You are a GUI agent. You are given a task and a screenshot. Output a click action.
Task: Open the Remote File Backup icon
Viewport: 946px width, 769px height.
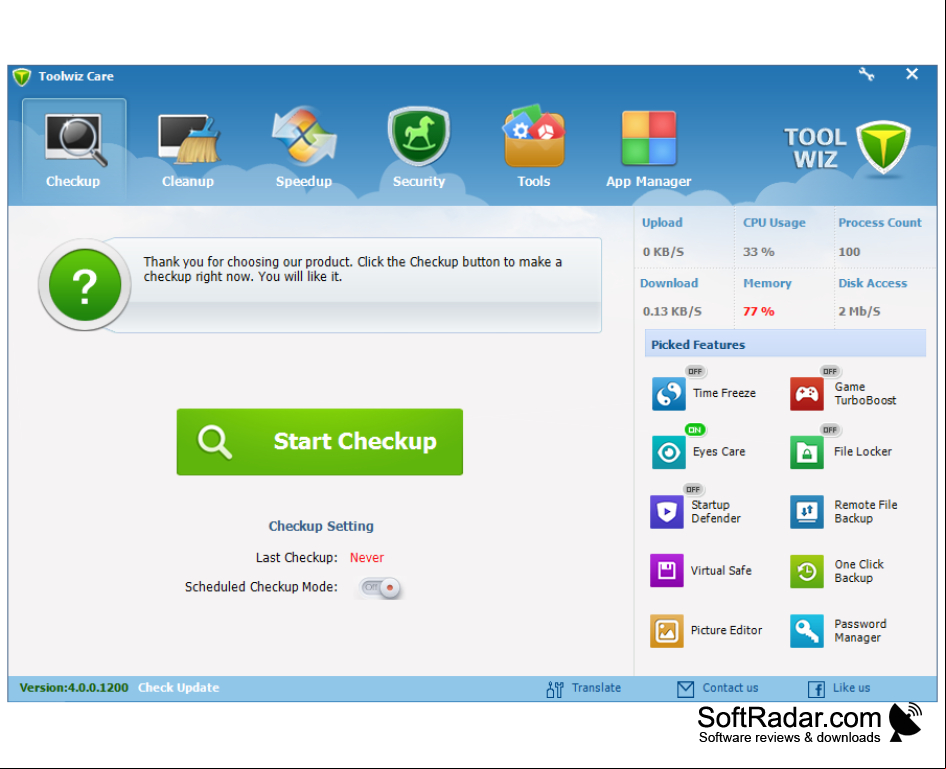point(807,512)
